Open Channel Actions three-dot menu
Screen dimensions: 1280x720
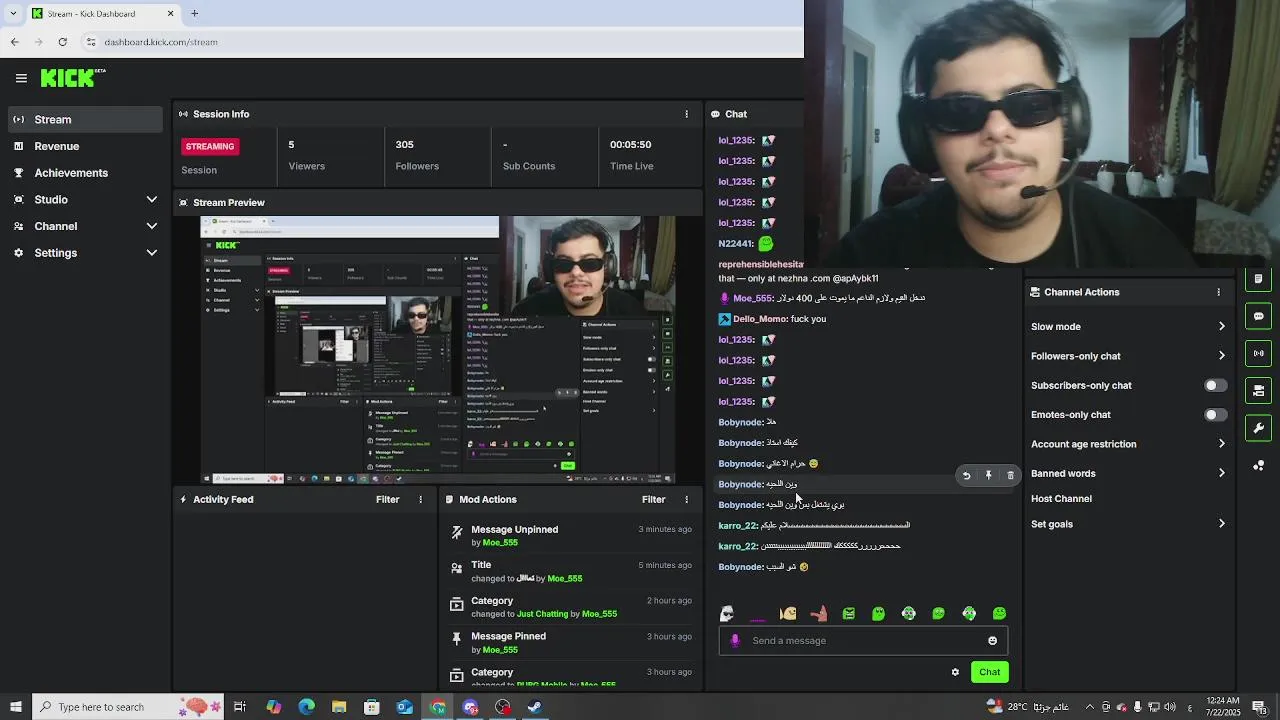click(x=1218, y=292)
